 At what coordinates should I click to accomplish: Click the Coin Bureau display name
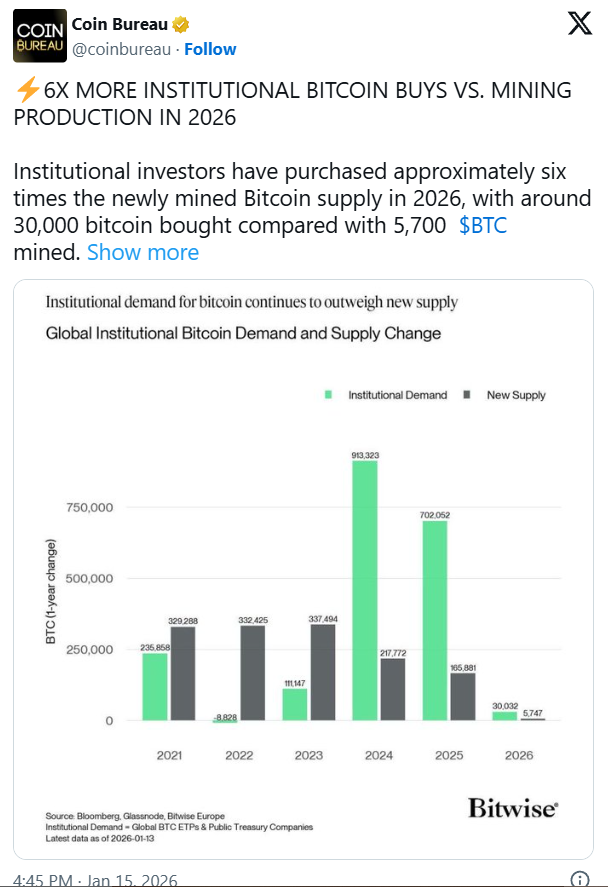tap(120, 25)
